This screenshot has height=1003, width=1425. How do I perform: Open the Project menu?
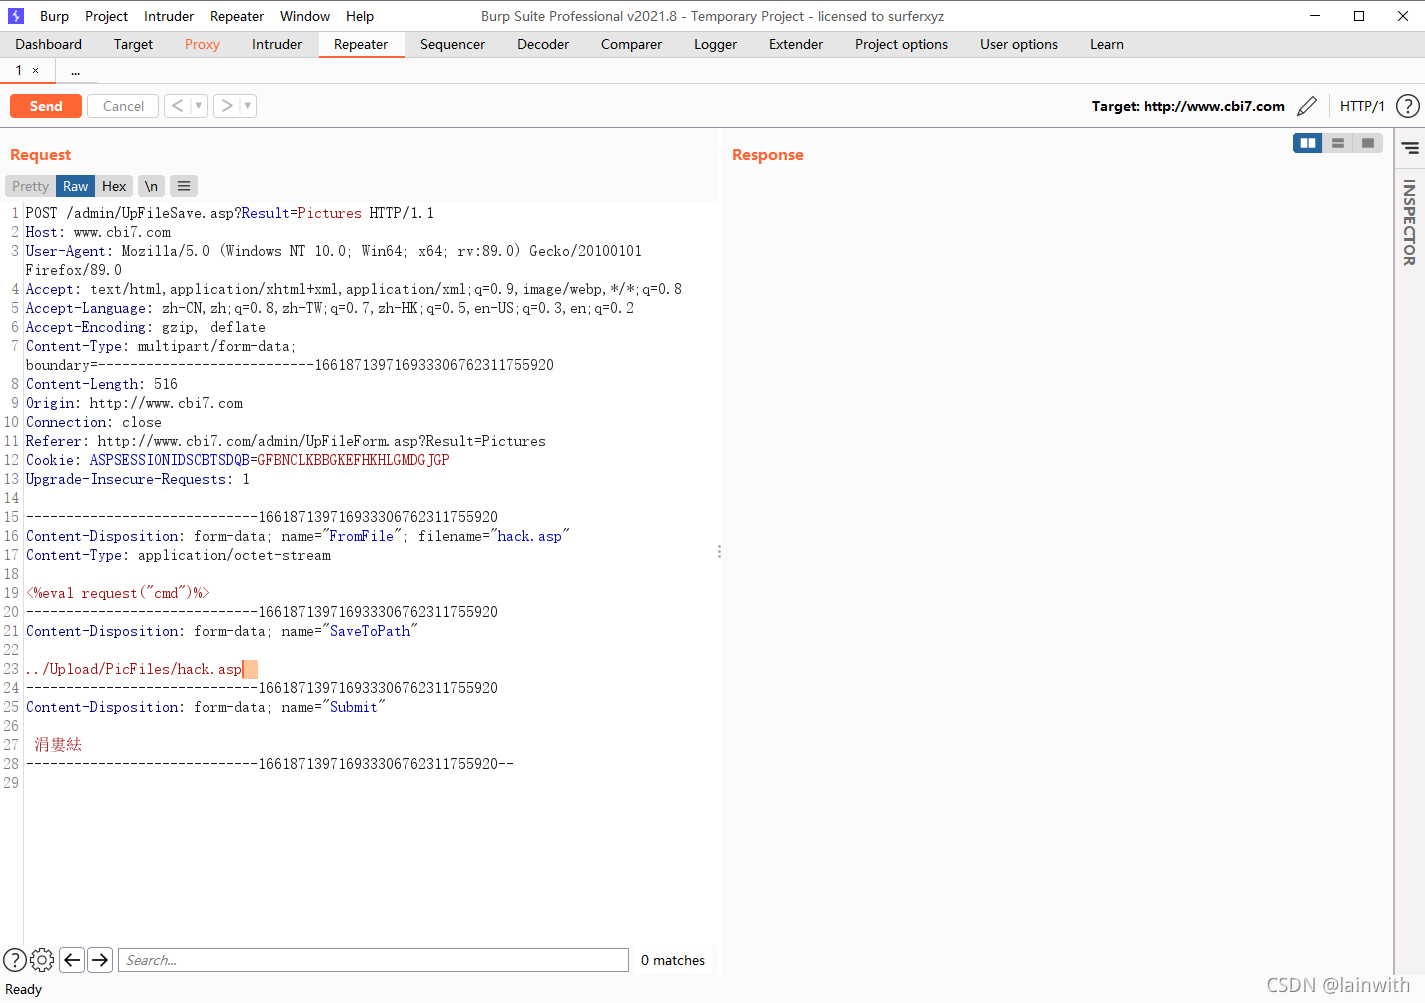[106, 16]
